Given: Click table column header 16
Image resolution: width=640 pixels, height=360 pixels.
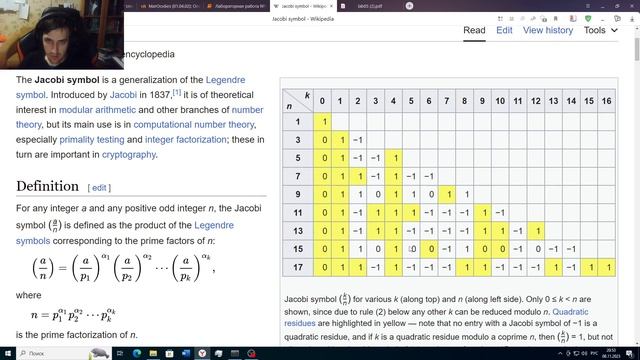Looking at the screenshot, I should tap(607, 101).
